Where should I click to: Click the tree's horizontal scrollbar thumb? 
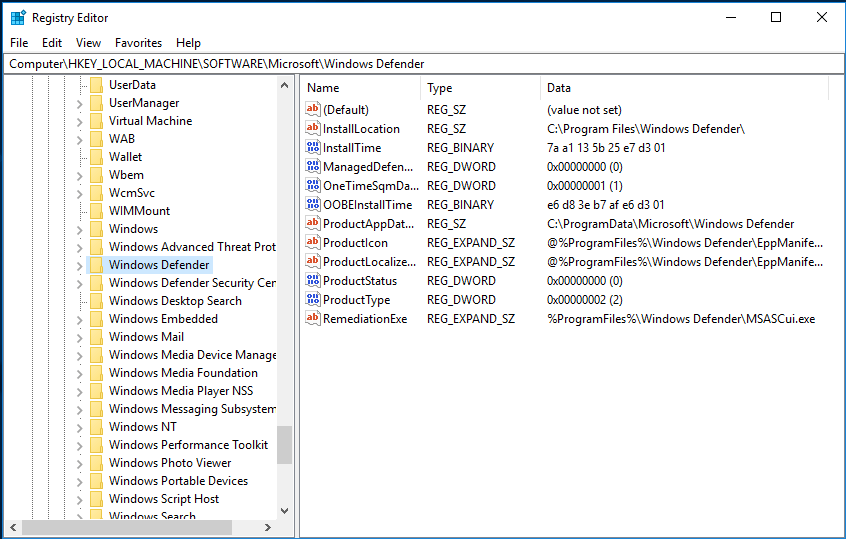(127, 527)
